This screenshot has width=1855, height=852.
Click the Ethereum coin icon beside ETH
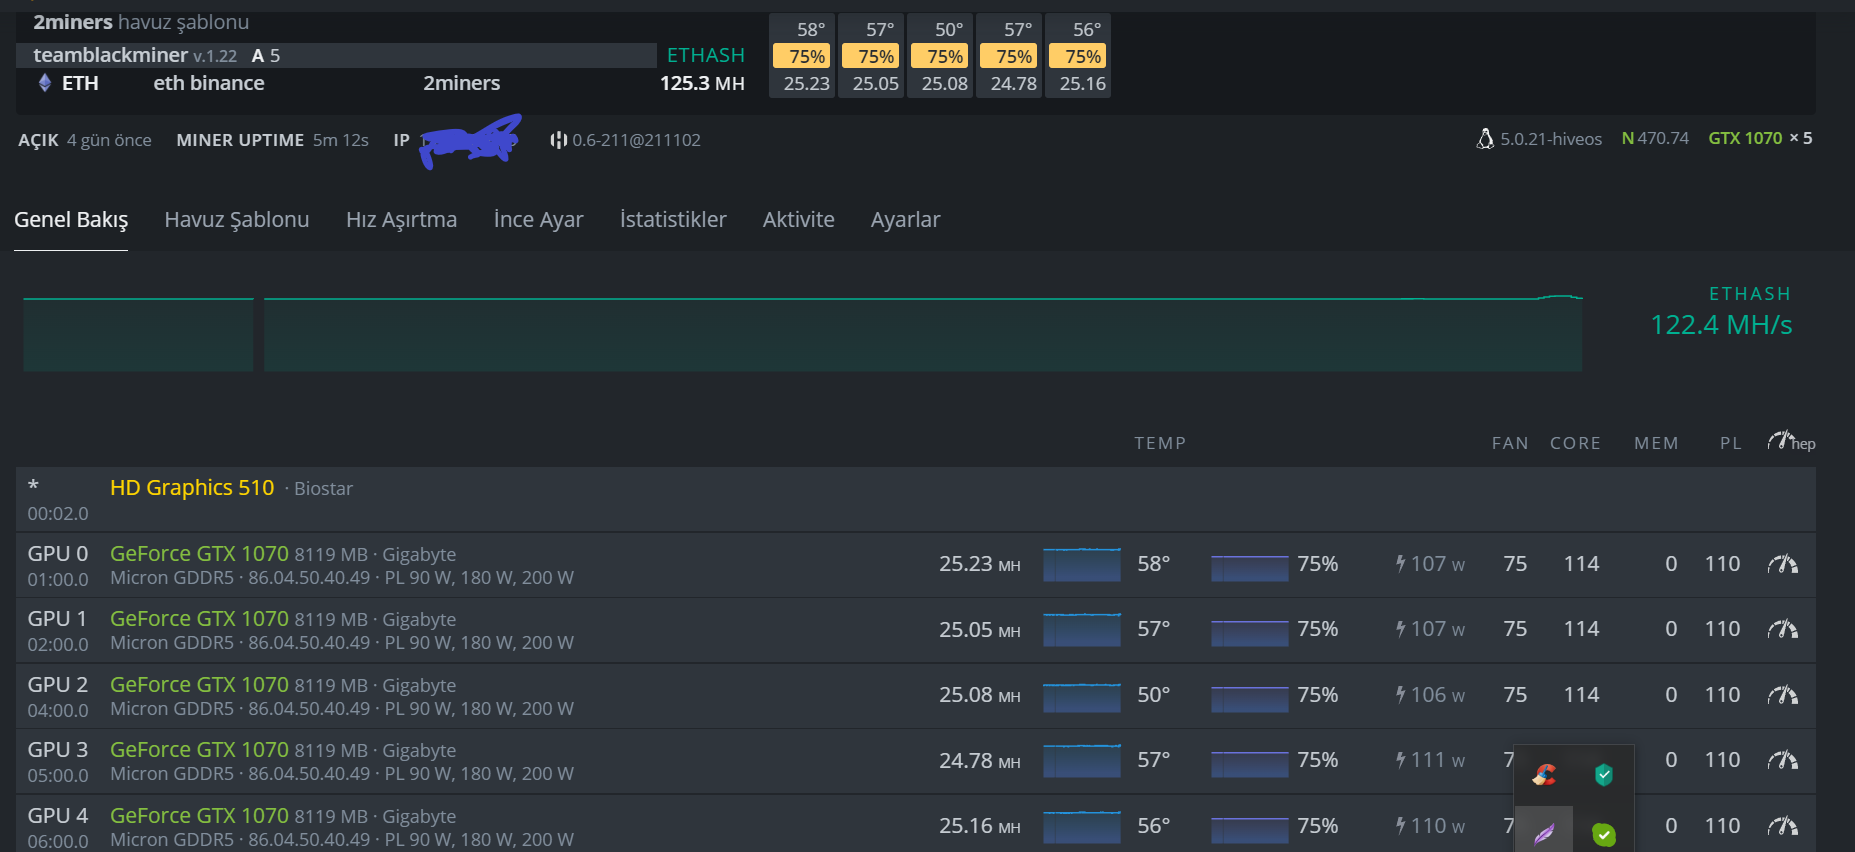pyautogui.click(x=45, y=83)
